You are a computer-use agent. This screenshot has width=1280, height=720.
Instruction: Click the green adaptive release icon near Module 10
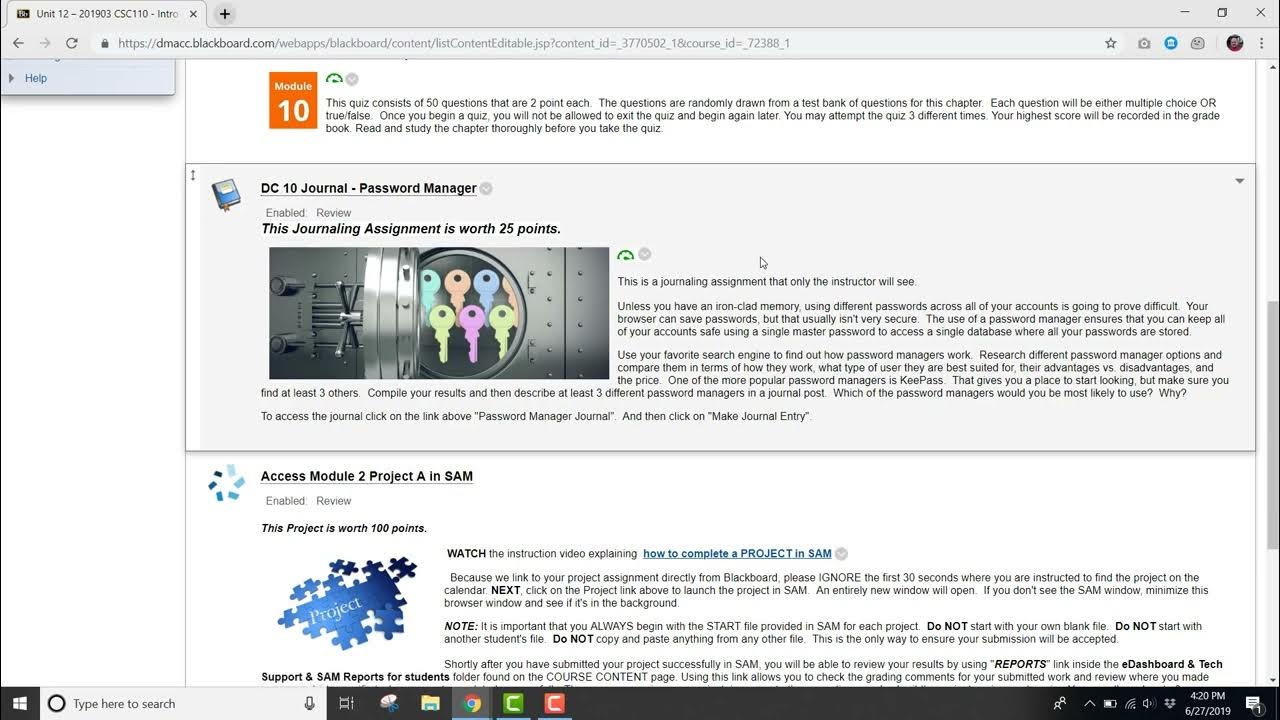pyautogui.click(x=334, y=78)
